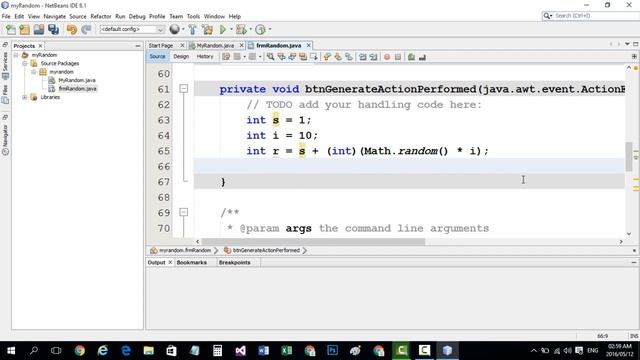Open Windows Start menu
The width and height of the screenshot is (640, 360).
pyautogui.click(x=11, y=351)
